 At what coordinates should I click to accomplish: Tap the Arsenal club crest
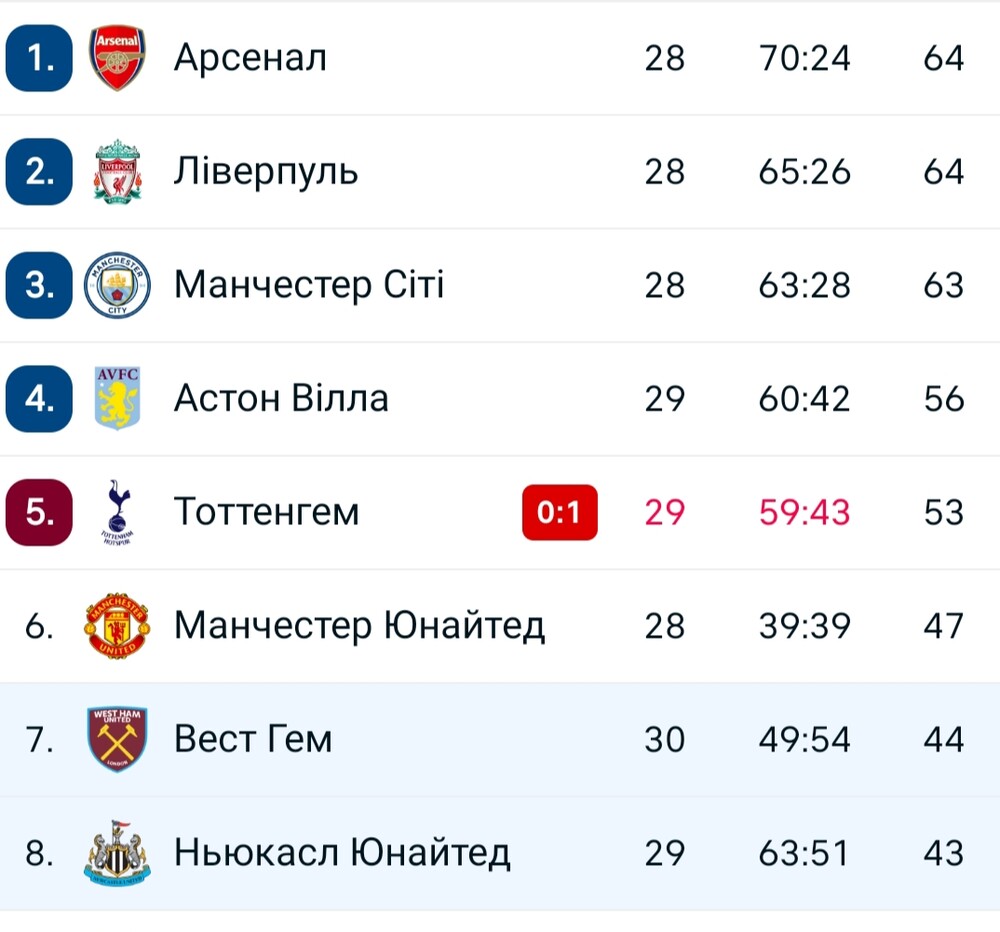(x=117, y=58)
